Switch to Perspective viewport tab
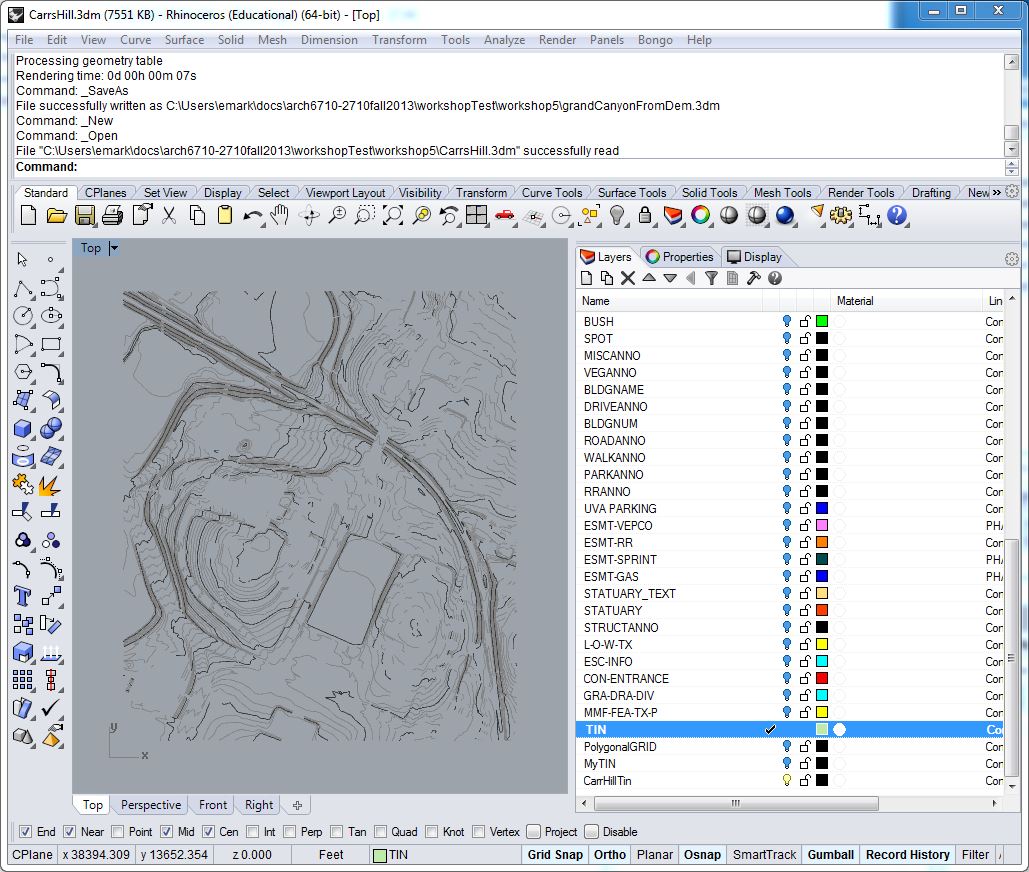Image resolution: width=1029 pixels, height=872 pixels. click(151, 805)
